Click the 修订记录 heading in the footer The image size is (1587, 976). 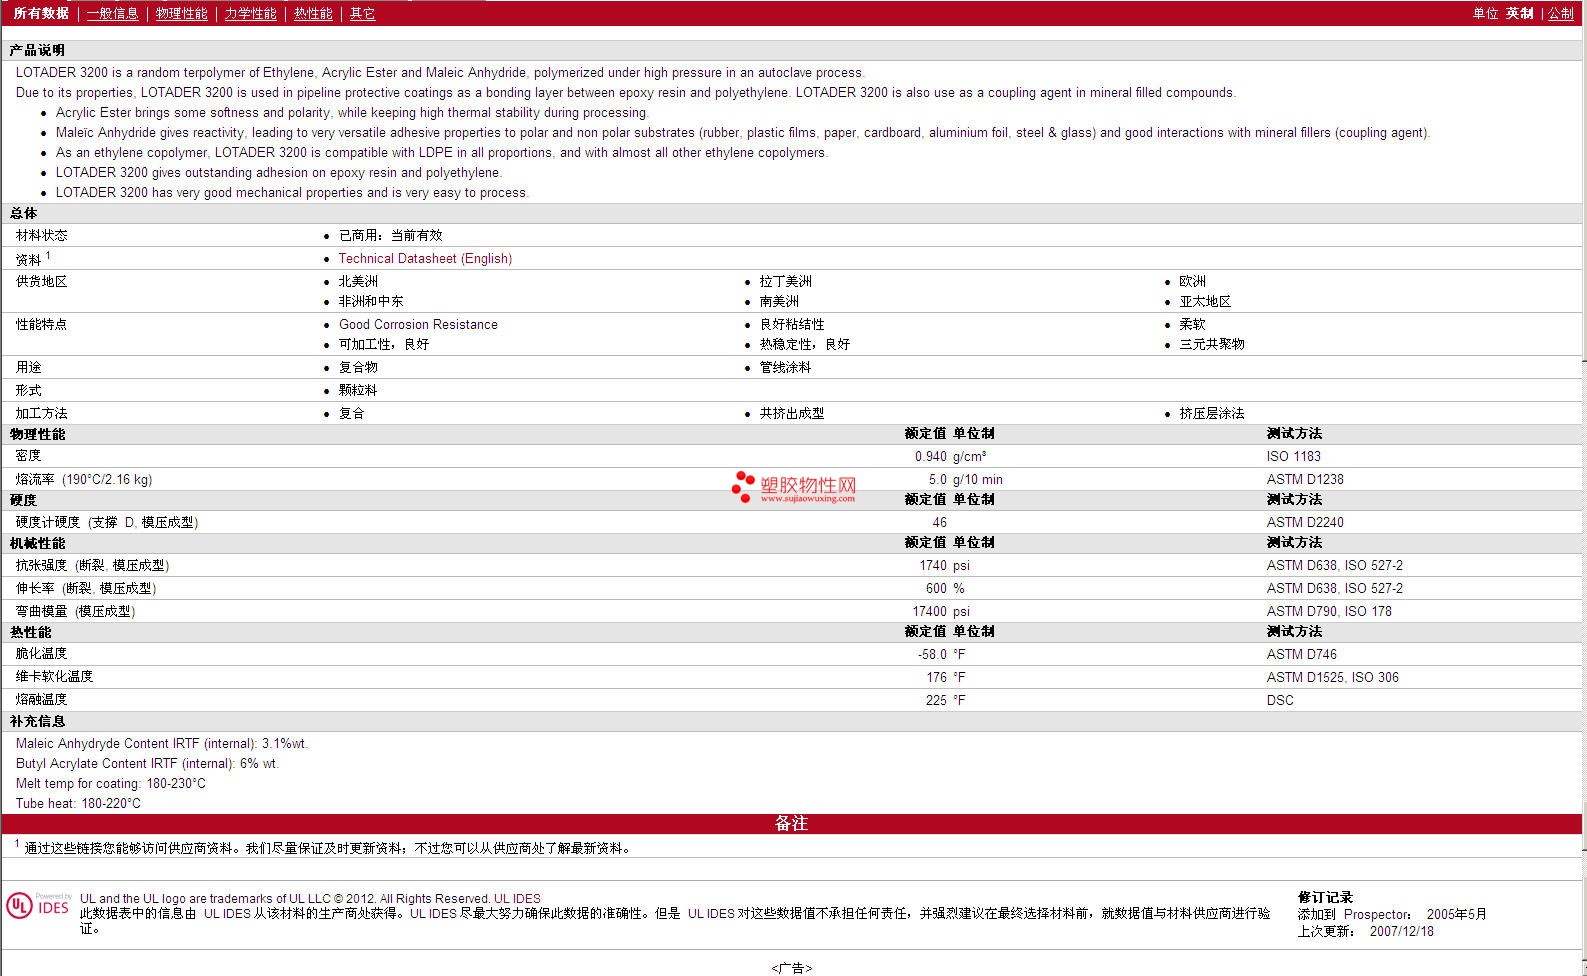coord(1325,898)
